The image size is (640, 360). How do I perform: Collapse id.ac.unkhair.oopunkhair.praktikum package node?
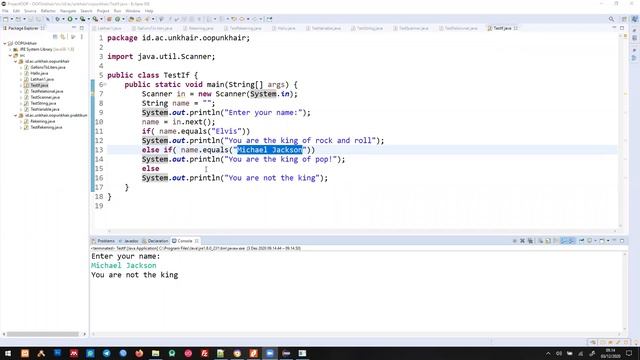(16, 116)
